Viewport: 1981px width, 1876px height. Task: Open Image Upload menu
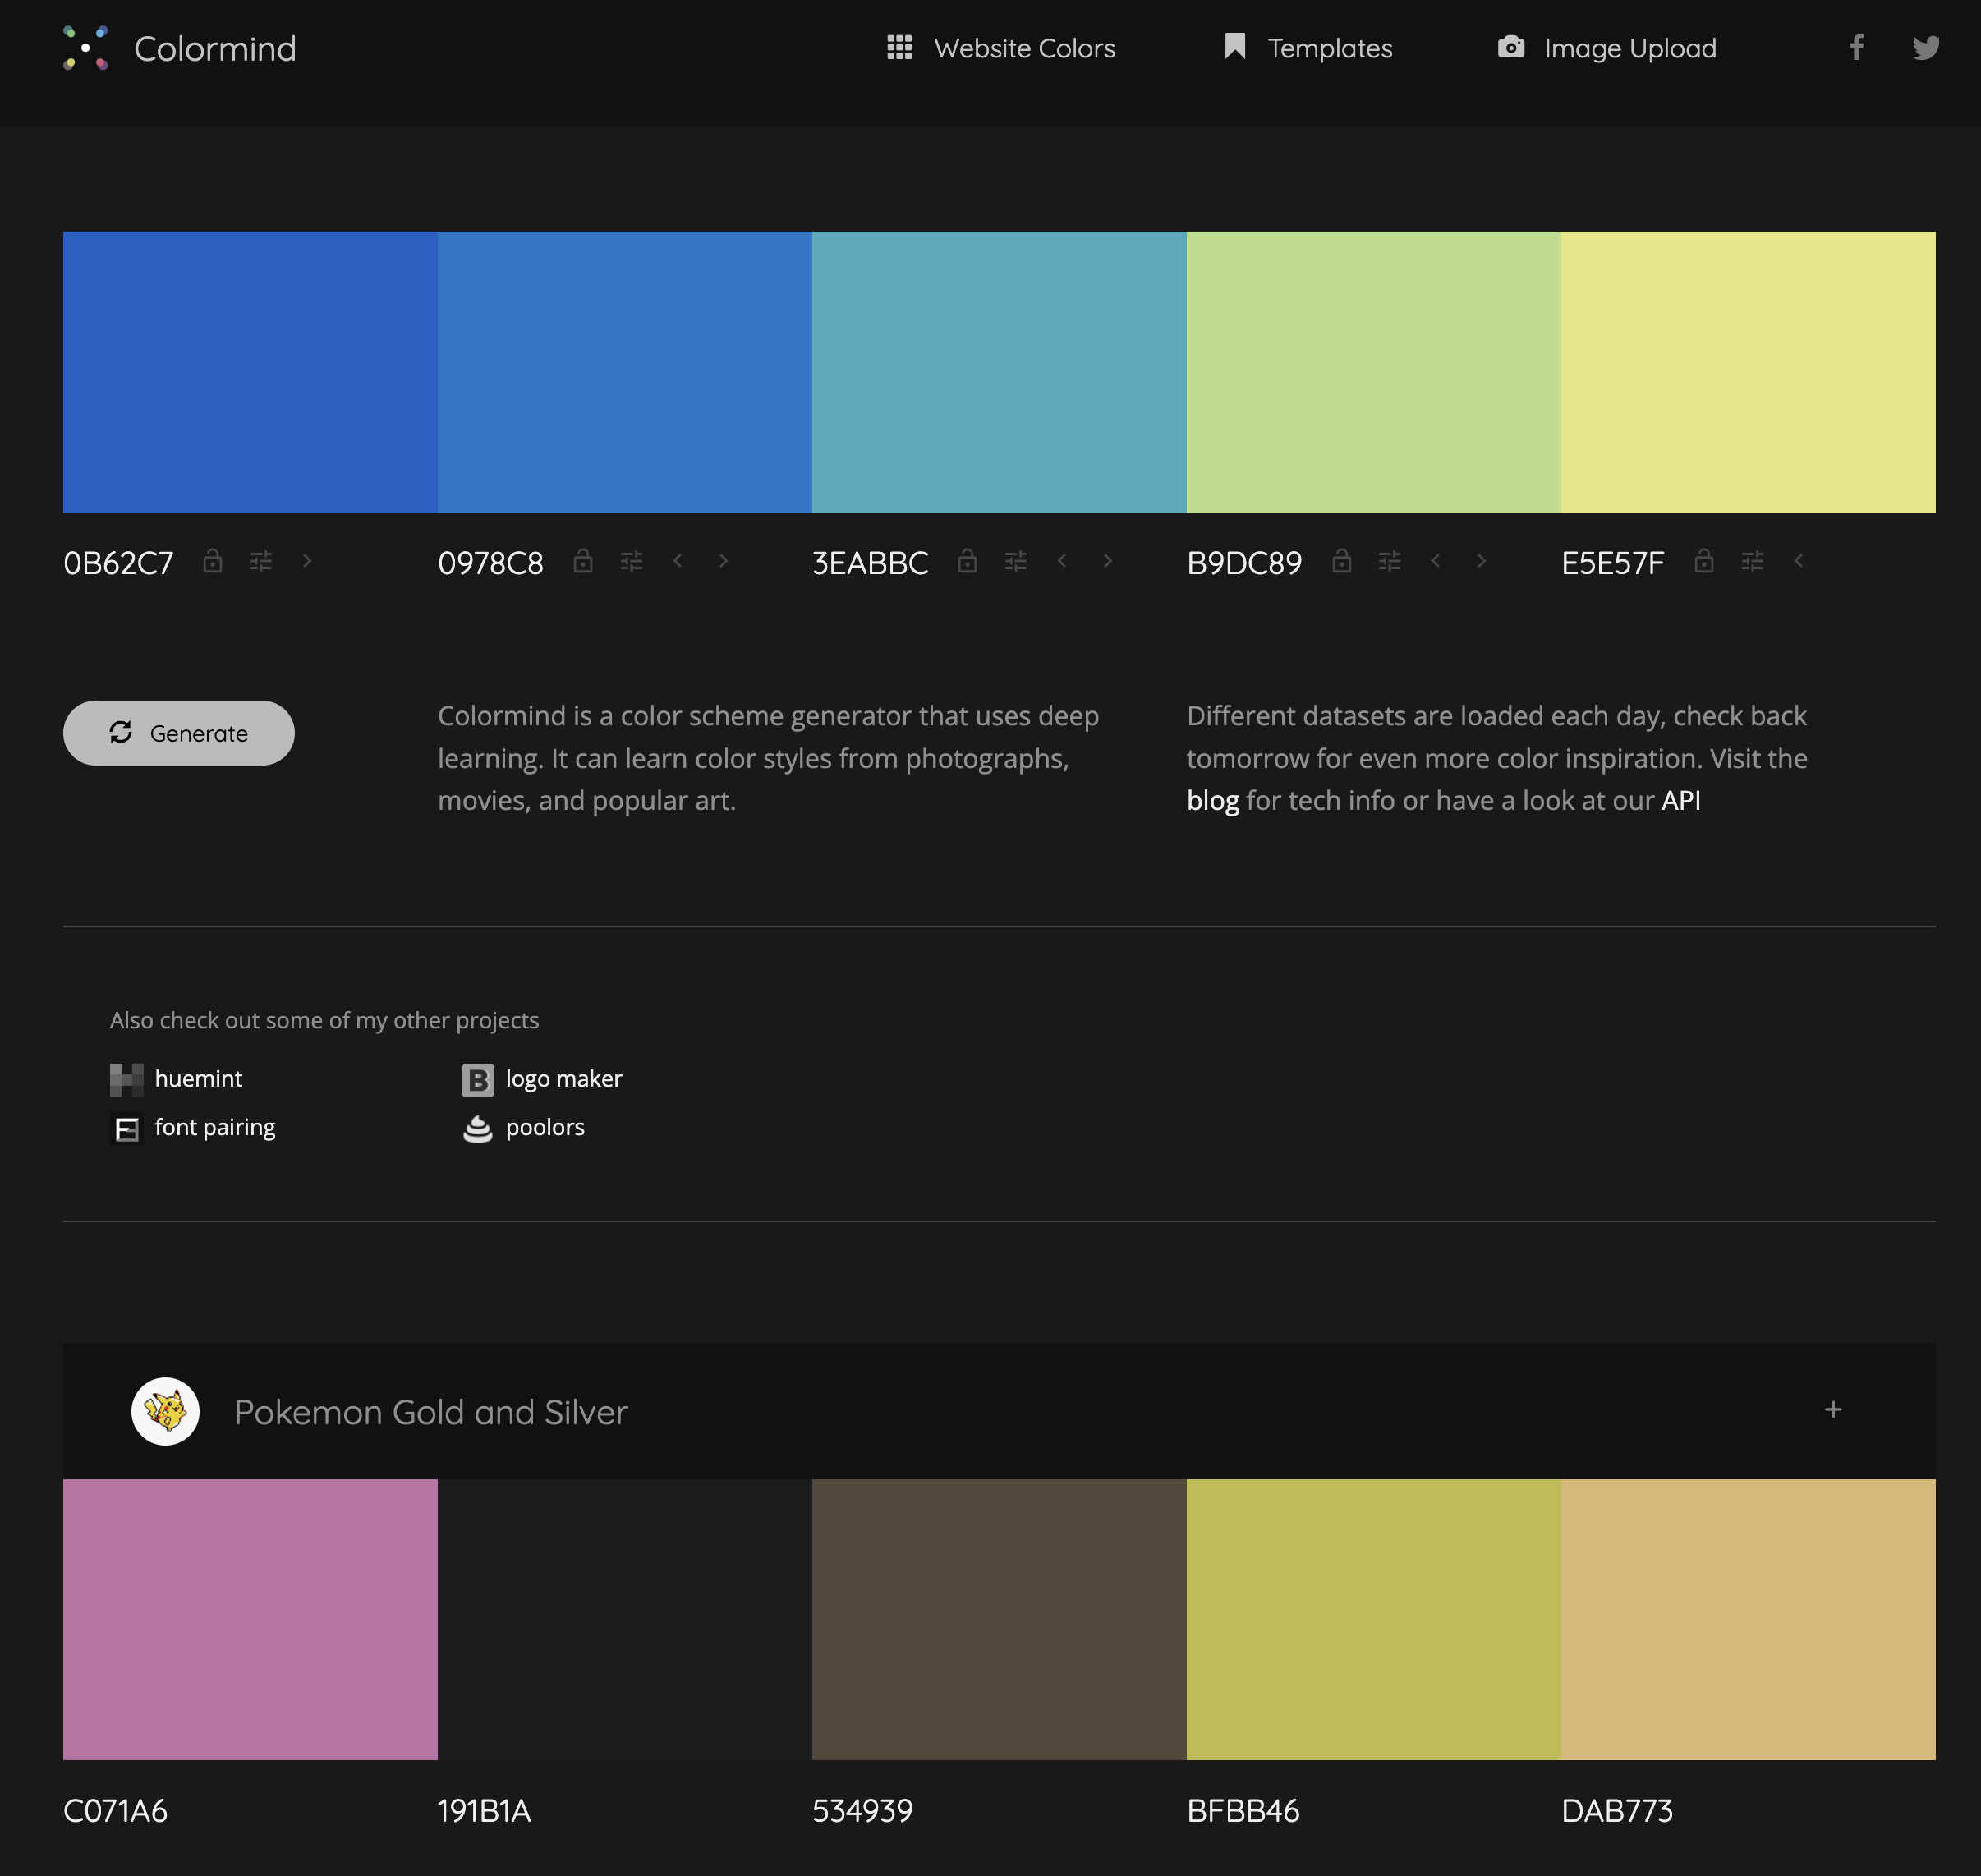tap(1607, 48)
